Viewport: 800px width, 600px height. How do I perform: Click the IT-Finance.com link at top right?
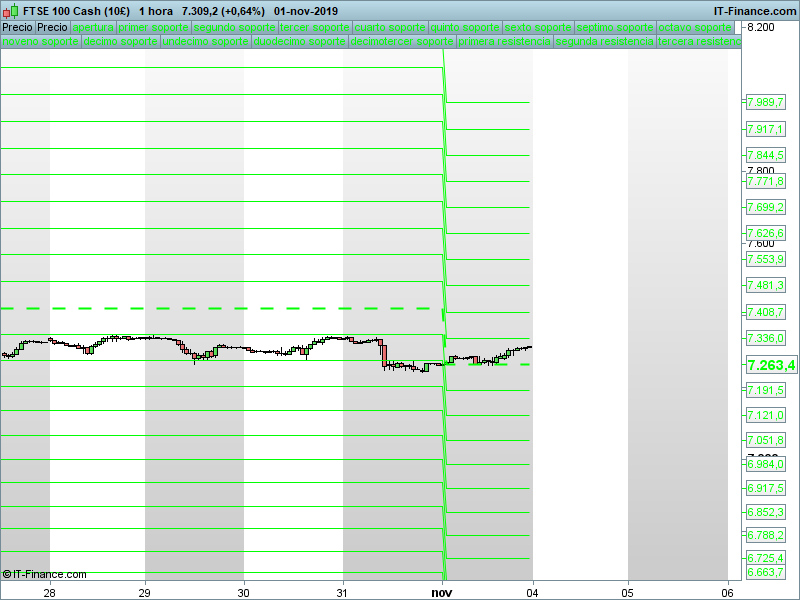[755, 11]
